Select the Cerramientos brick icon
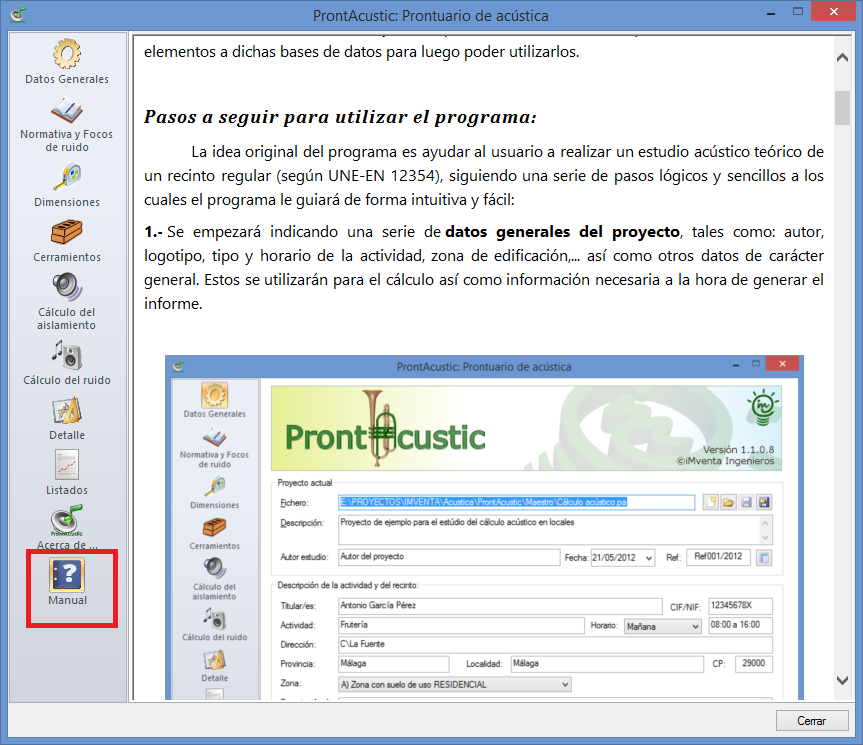Viewport: 863px width, 745px height. pyautogui.click(x=67, y=233)
